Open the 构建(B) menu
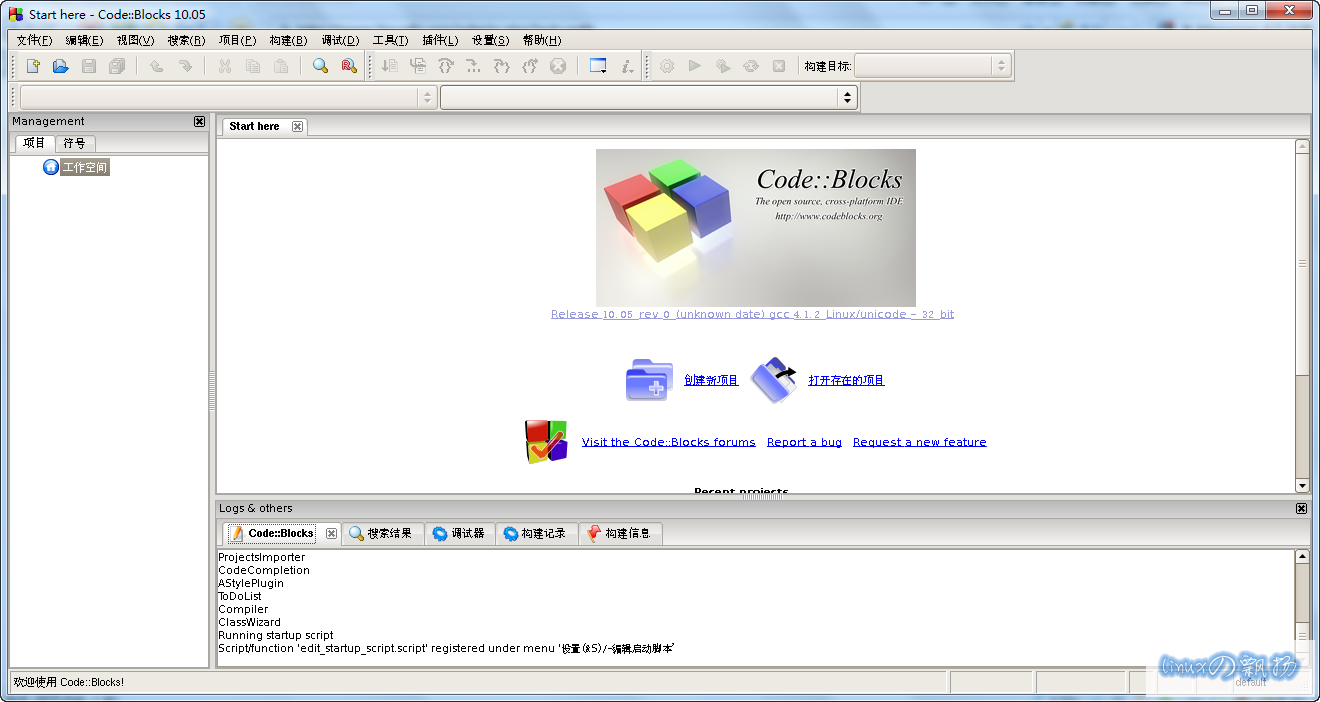Viewport: 1320px width, 702px height. pos(288,40)
